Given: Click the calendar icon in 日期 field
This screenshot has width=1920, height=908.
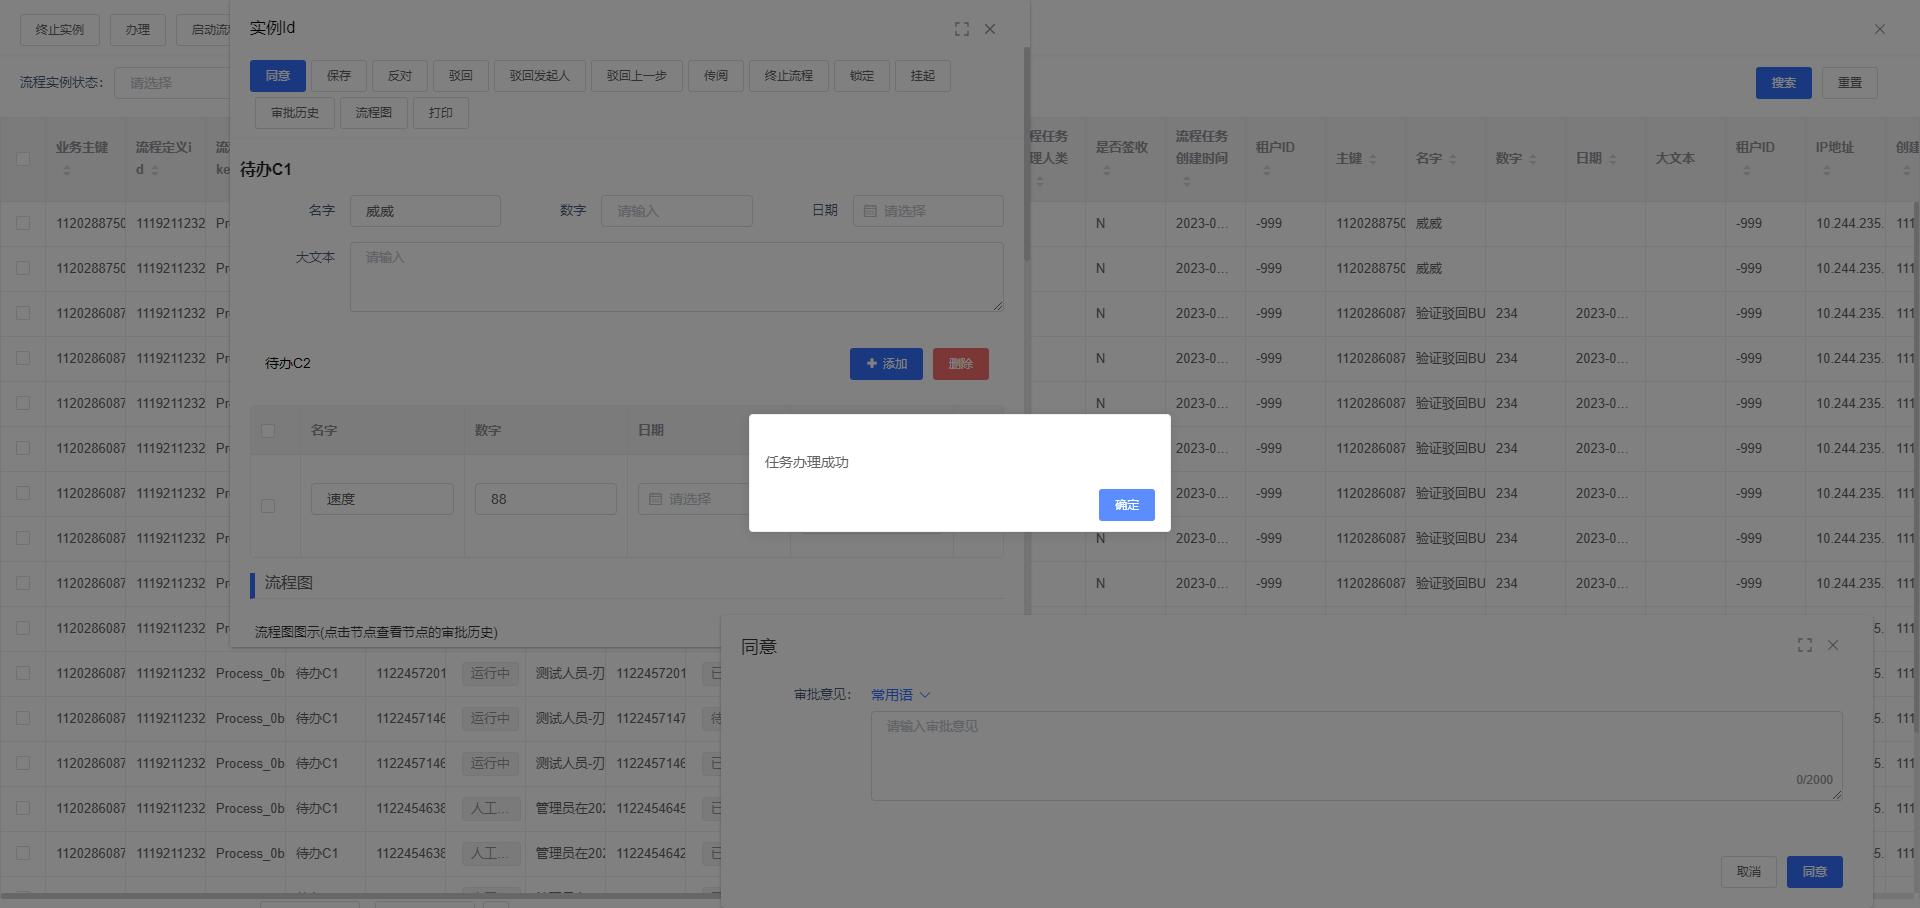Looking at the screenshot, I should tap(870, 211).
